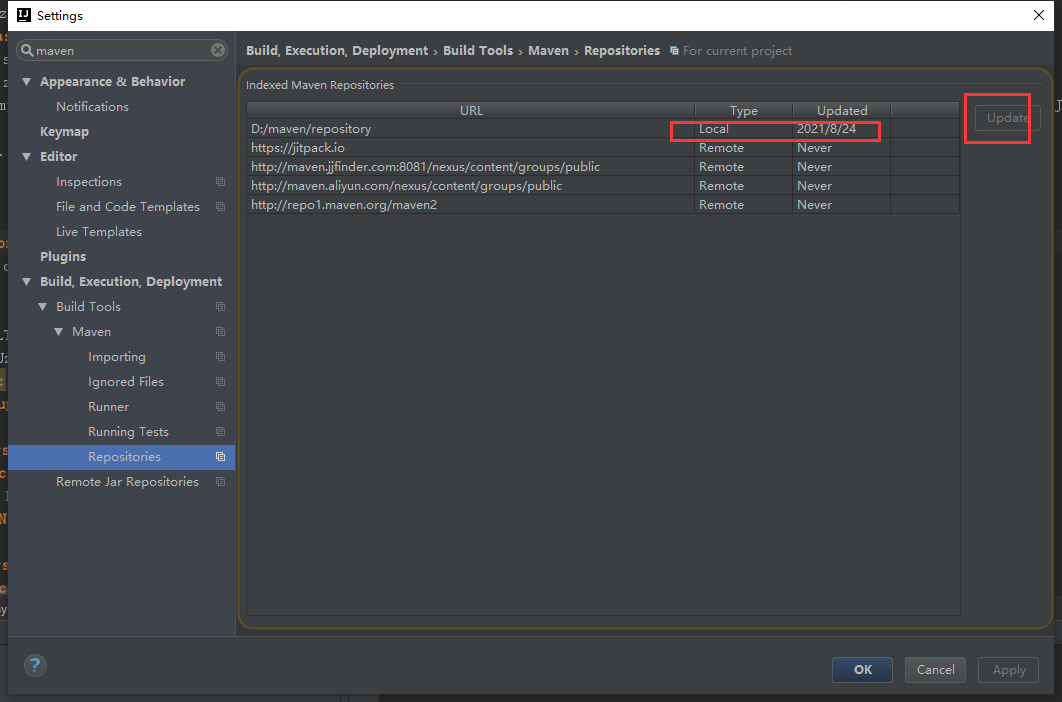
Task: Click the project-level icon beside Running Tests
Action: (x=220, y=432)
